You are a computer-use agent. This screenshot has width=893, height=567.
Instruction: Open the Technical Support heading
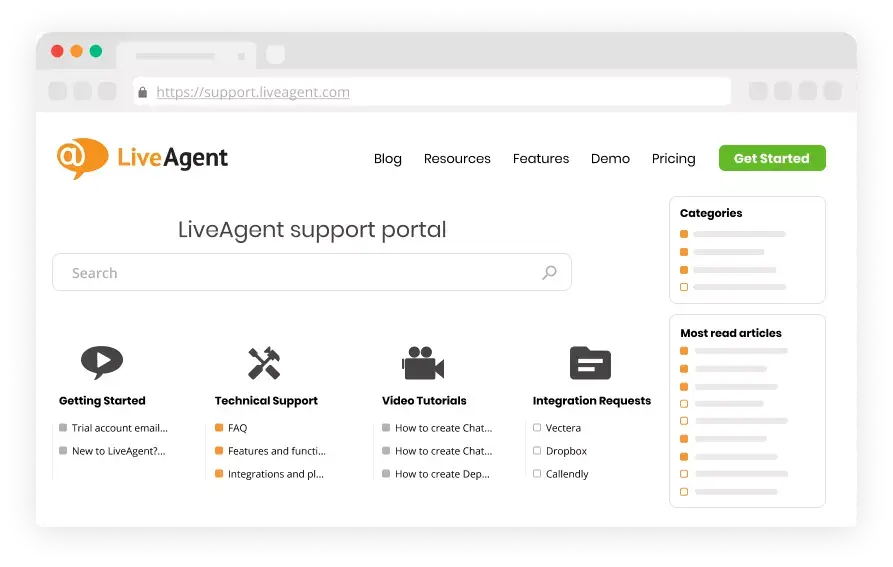(267, 401)
